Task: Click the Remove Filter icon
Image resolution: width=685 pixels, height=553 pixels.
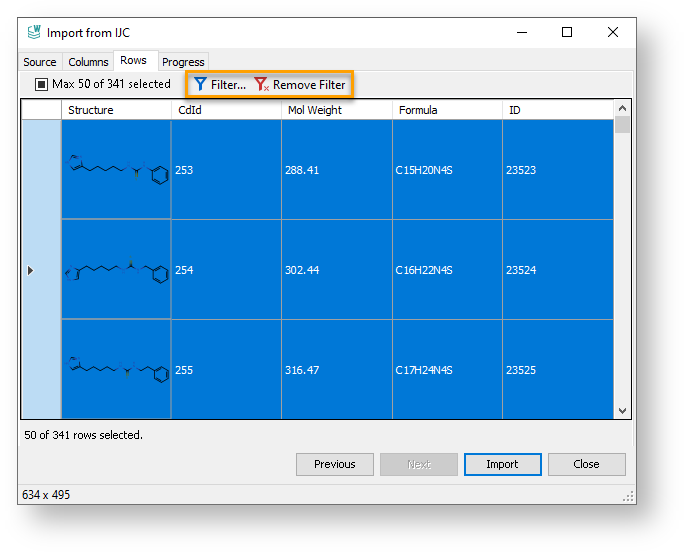Action: coord(262,85)
